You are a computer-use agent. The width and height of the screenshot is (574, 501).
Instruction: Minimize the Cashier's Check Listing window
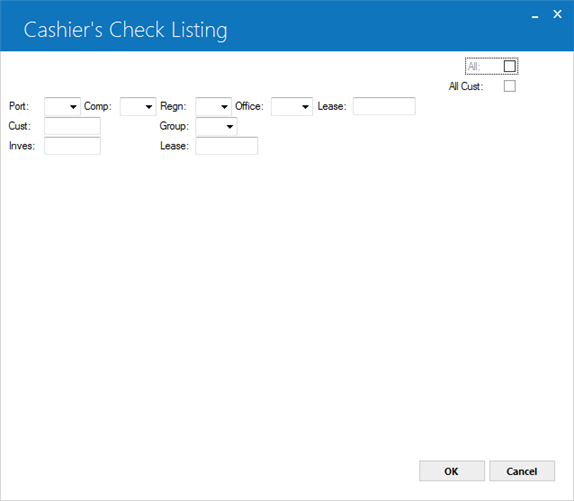point(535,15)
